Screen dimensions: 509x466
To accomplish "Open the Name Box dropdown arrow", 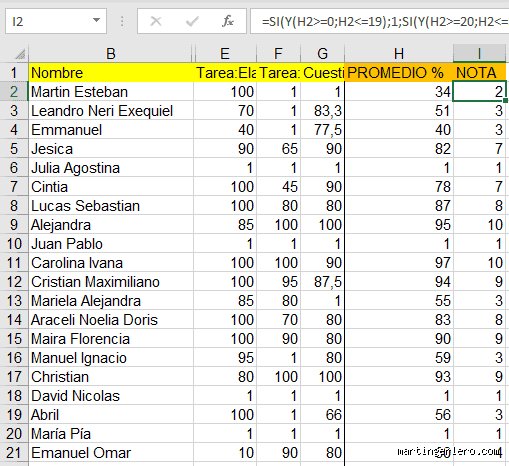I will [96, 20].
